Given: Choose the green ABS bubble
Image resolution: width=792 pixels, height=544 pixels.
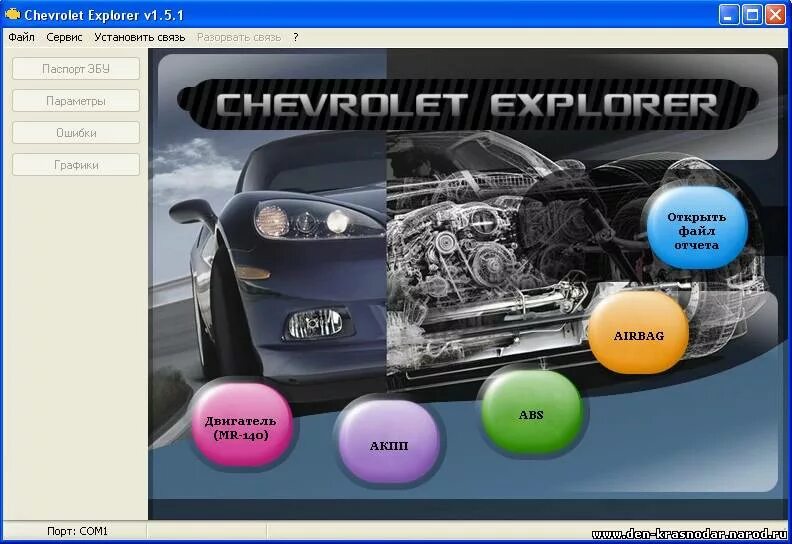Looking at the screenshot, I should [x=531, y=411].
